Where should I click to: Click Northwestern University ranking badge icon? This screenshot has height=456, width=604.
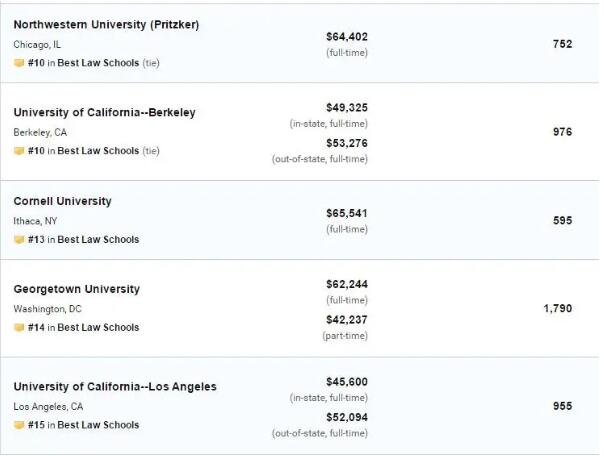[x=19, y=63]
